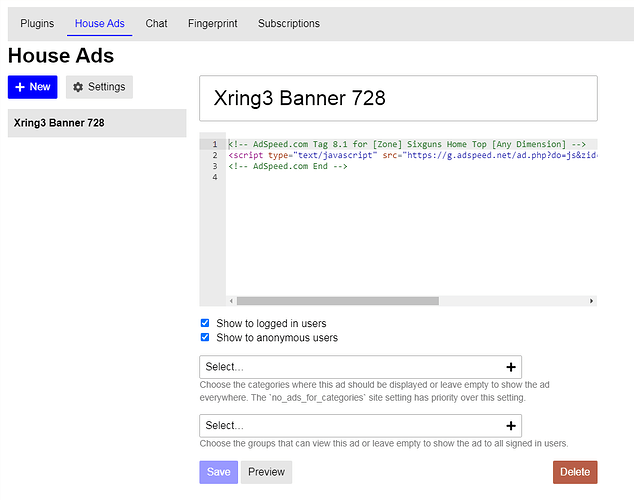Click line number 4 in the editor gutter
634x500 pixels.
coord(215,177)
